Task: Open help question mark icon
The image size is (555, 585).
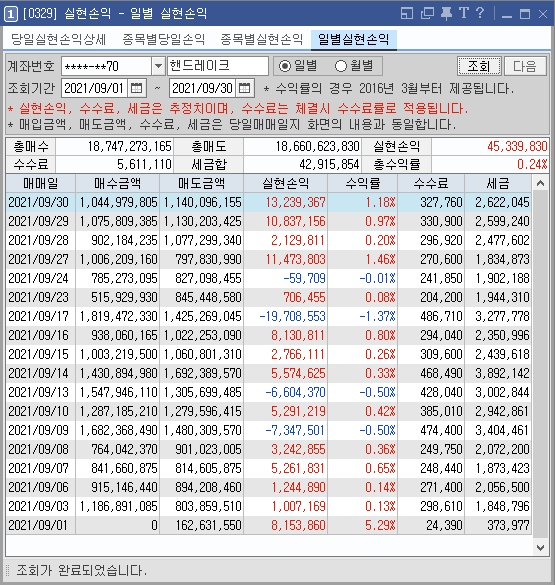Action: [480, 13]
